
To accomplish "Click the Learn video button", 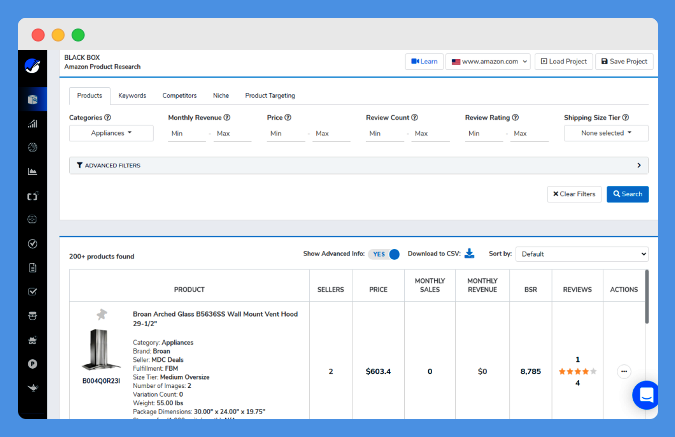I will pos(424,62).
